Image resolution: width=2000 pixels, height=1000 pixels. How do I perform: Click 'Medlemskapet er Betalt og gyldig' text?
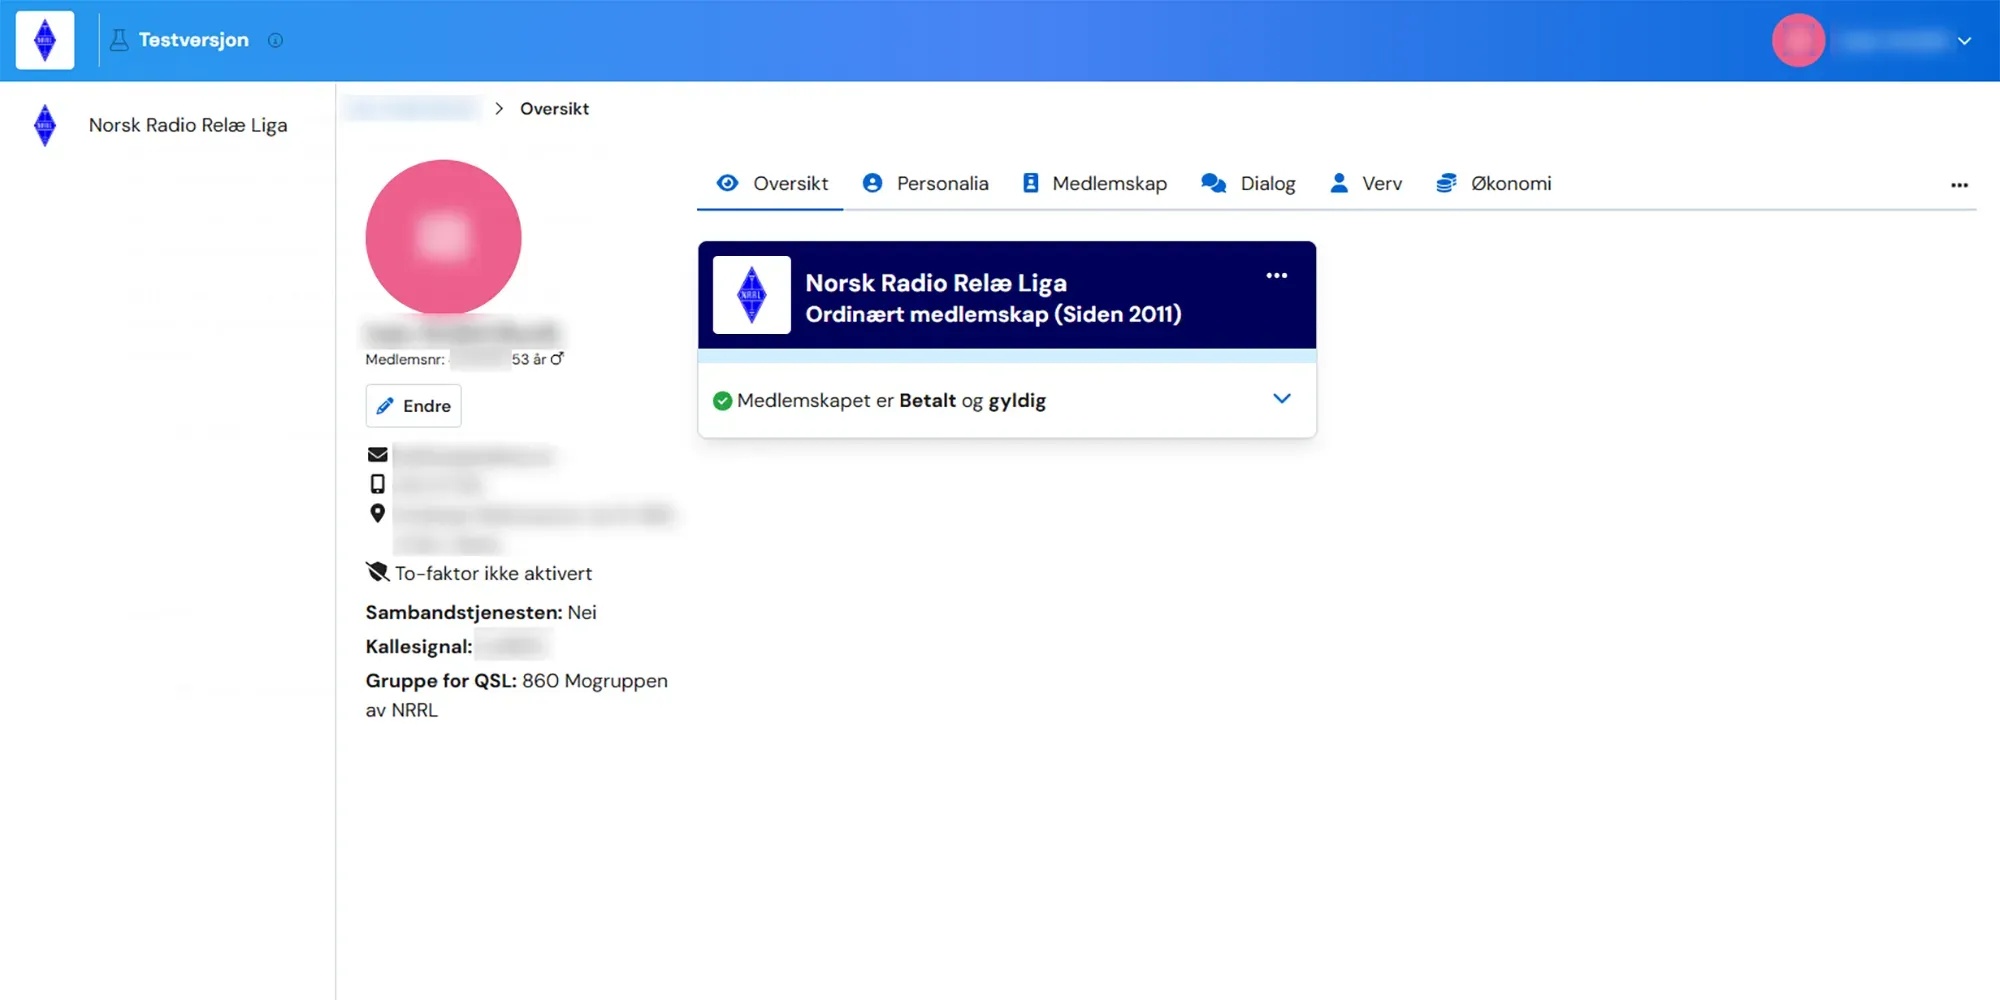pos(891,401)
